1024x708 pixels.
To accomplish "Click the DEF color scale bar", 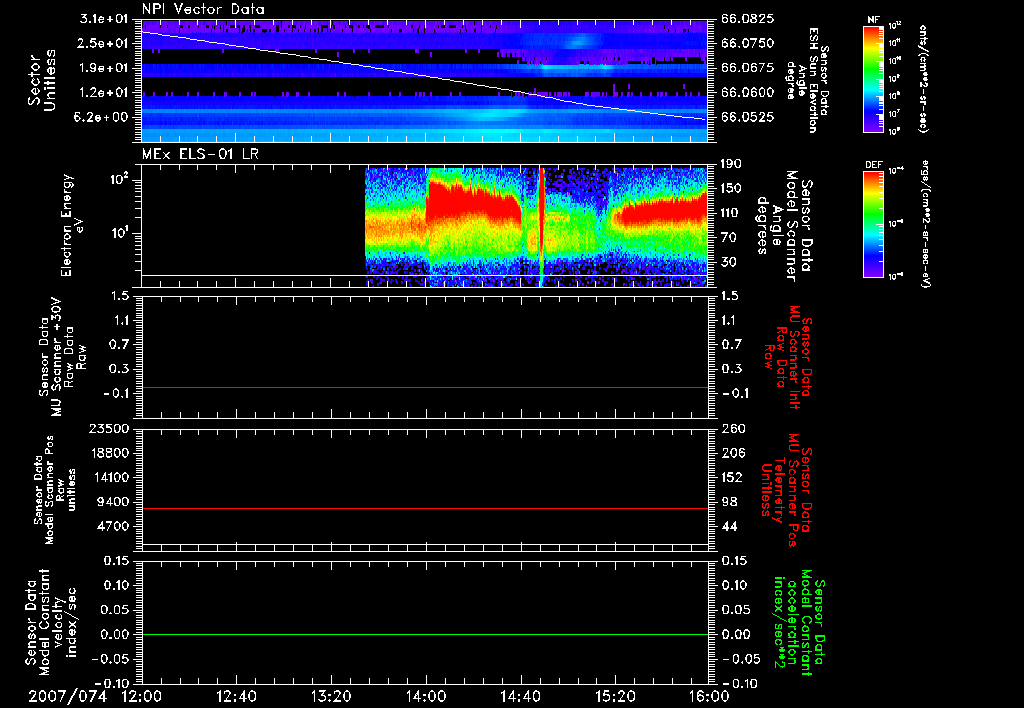I will point(873,224).
